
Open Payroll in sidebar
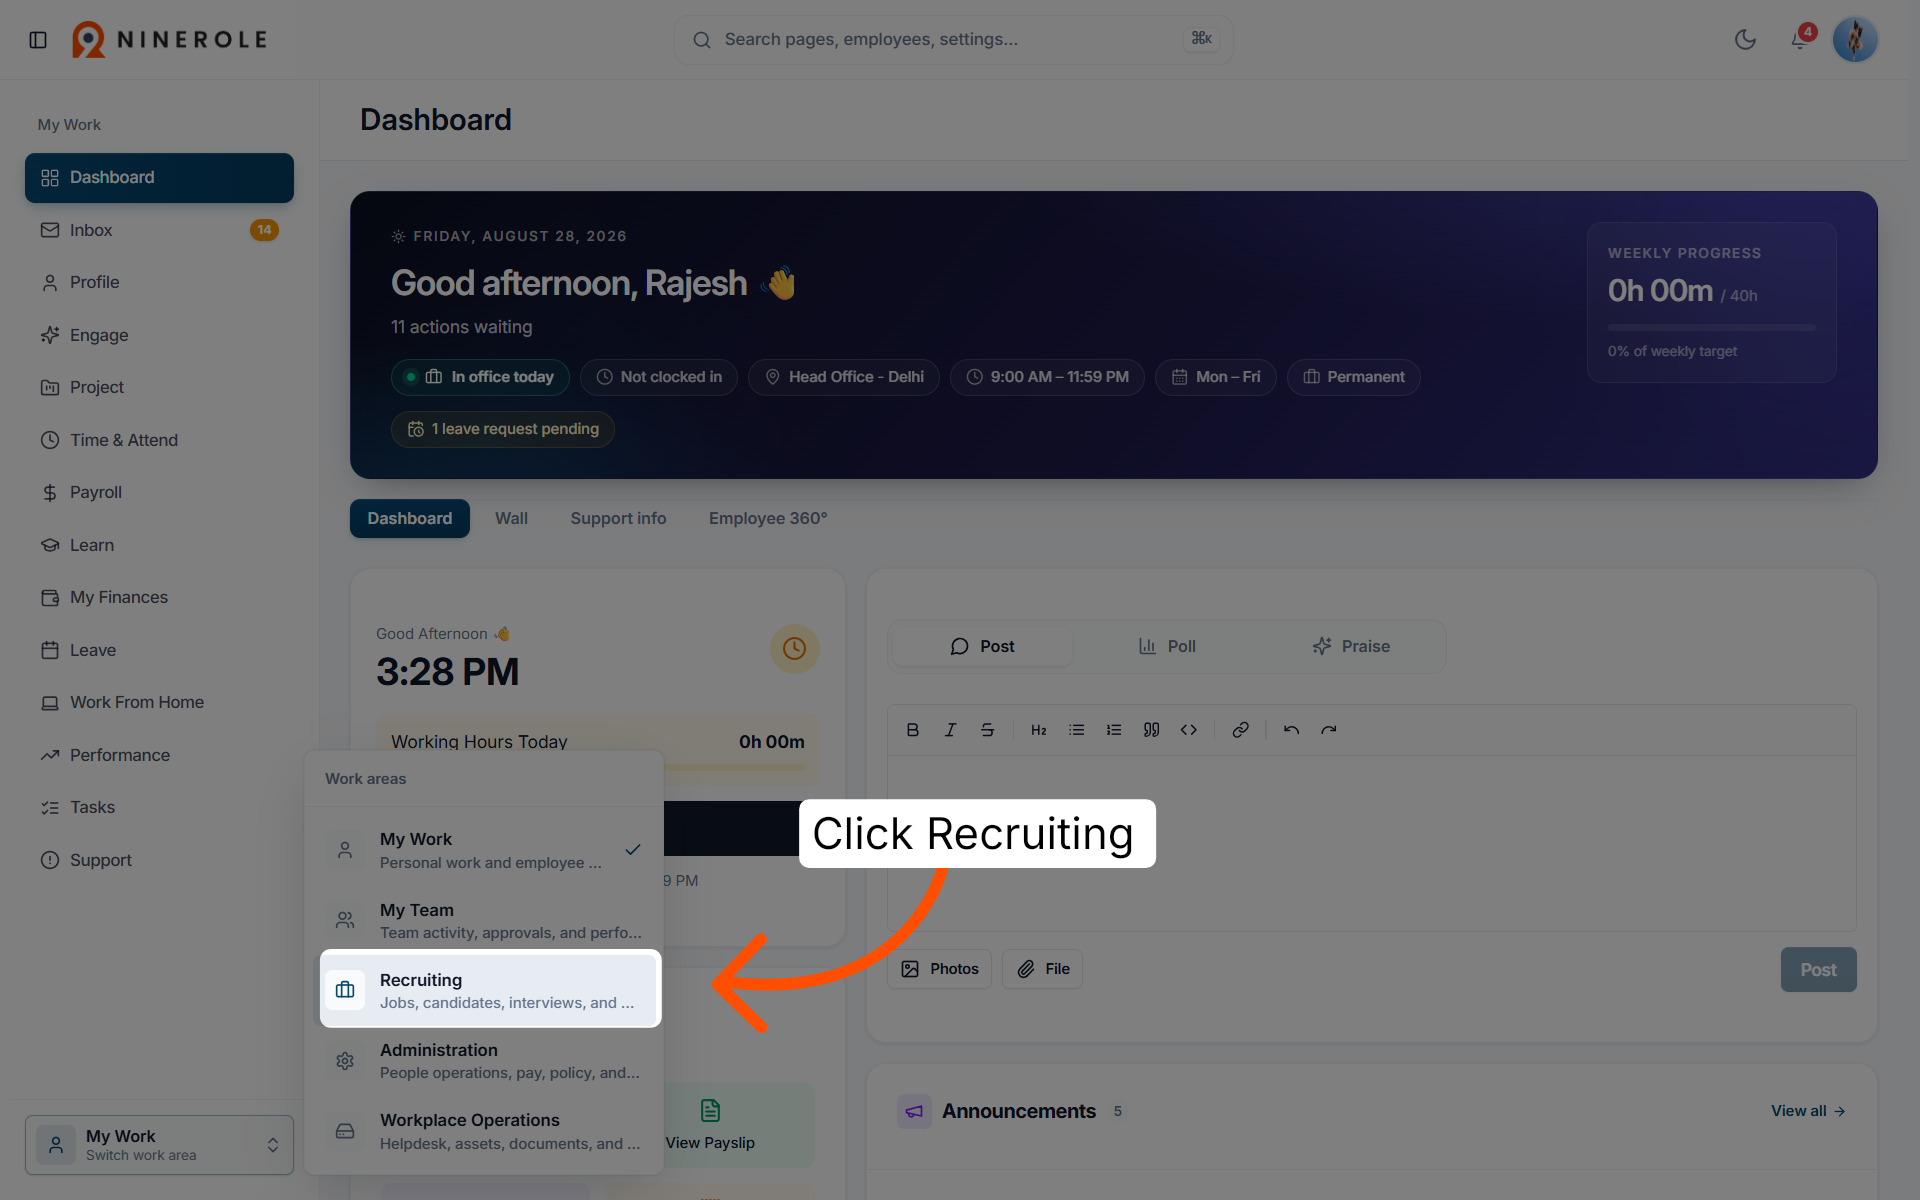tap(159, 492)
